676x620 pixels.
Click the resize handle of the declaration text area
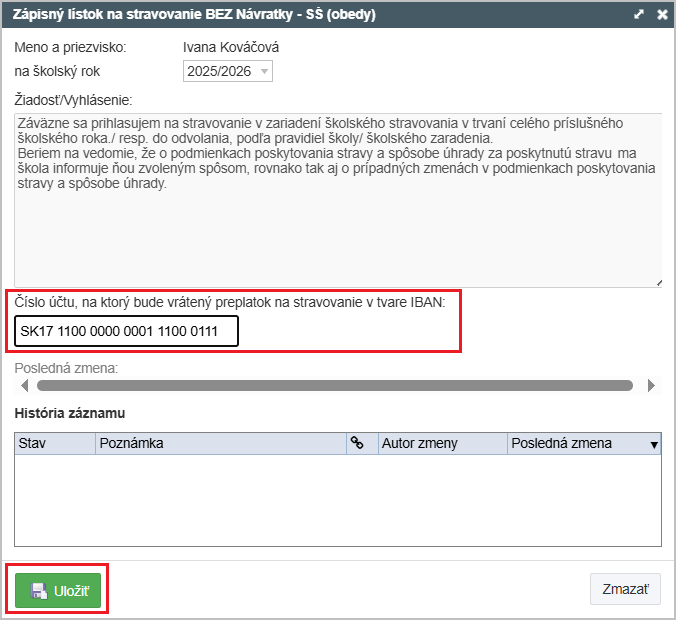(x=657, y=283)
